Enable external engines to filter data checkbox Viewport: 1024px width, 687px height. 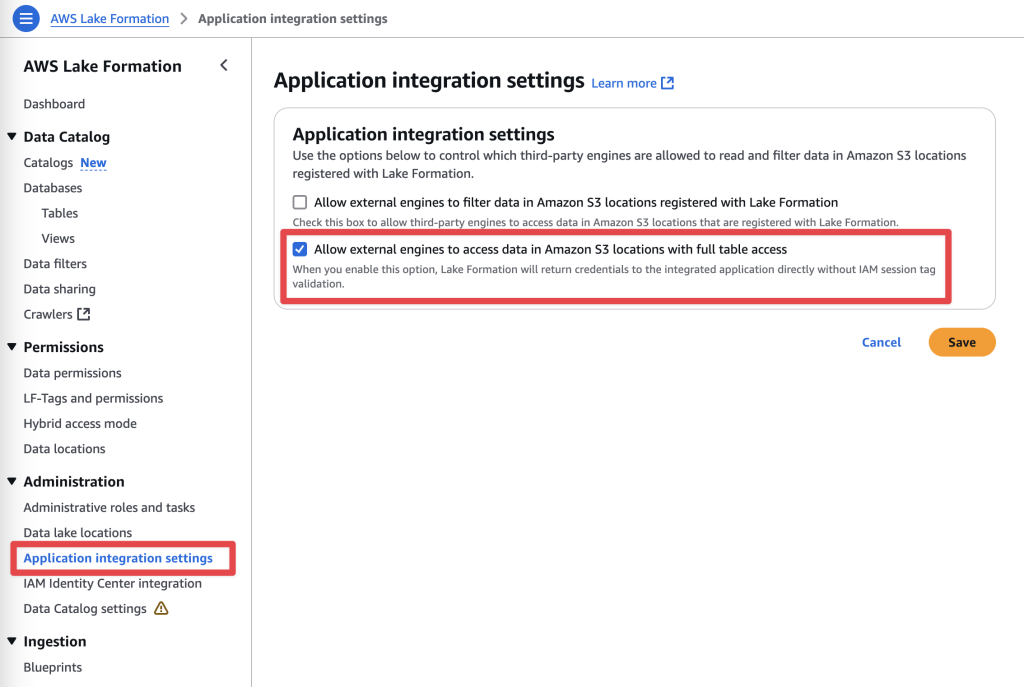click(x=300, y=202)
